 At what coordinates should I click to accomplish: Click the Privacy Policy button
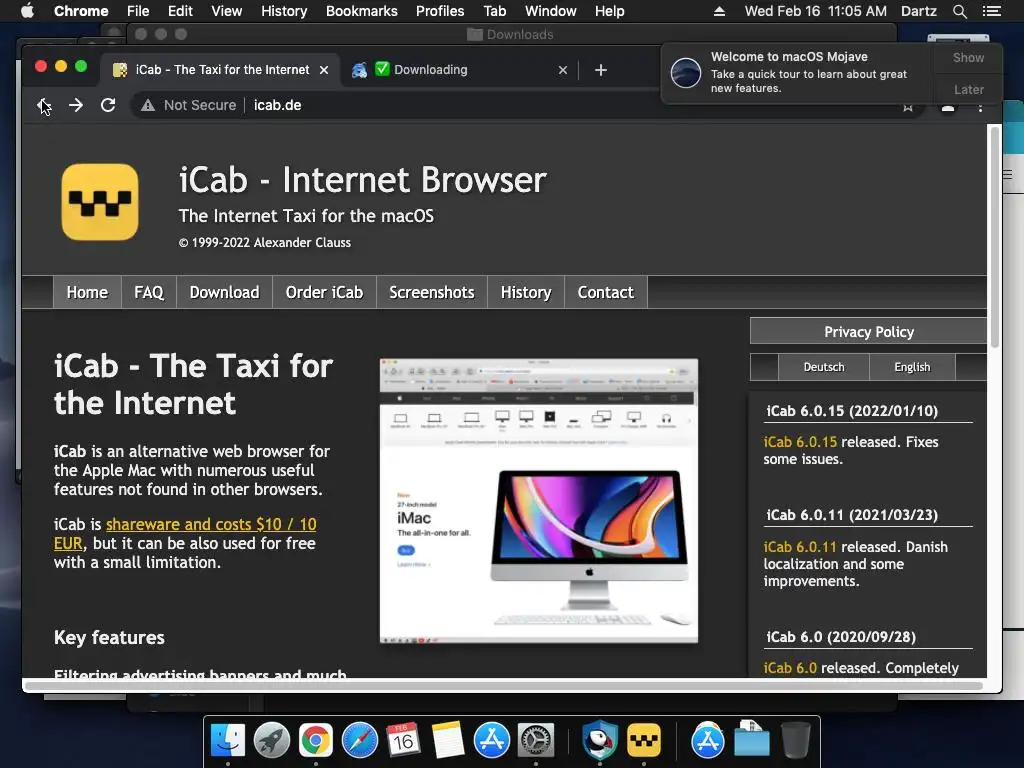pos(869,332)
